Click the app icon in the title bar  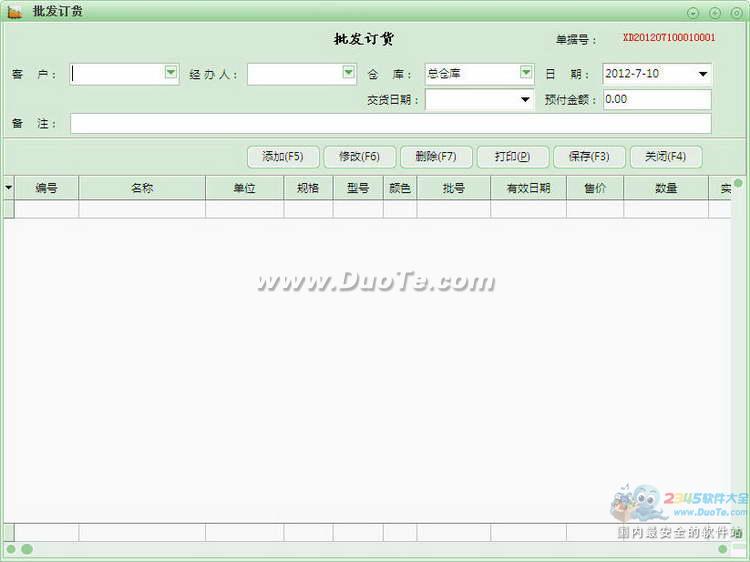point(14,12)
